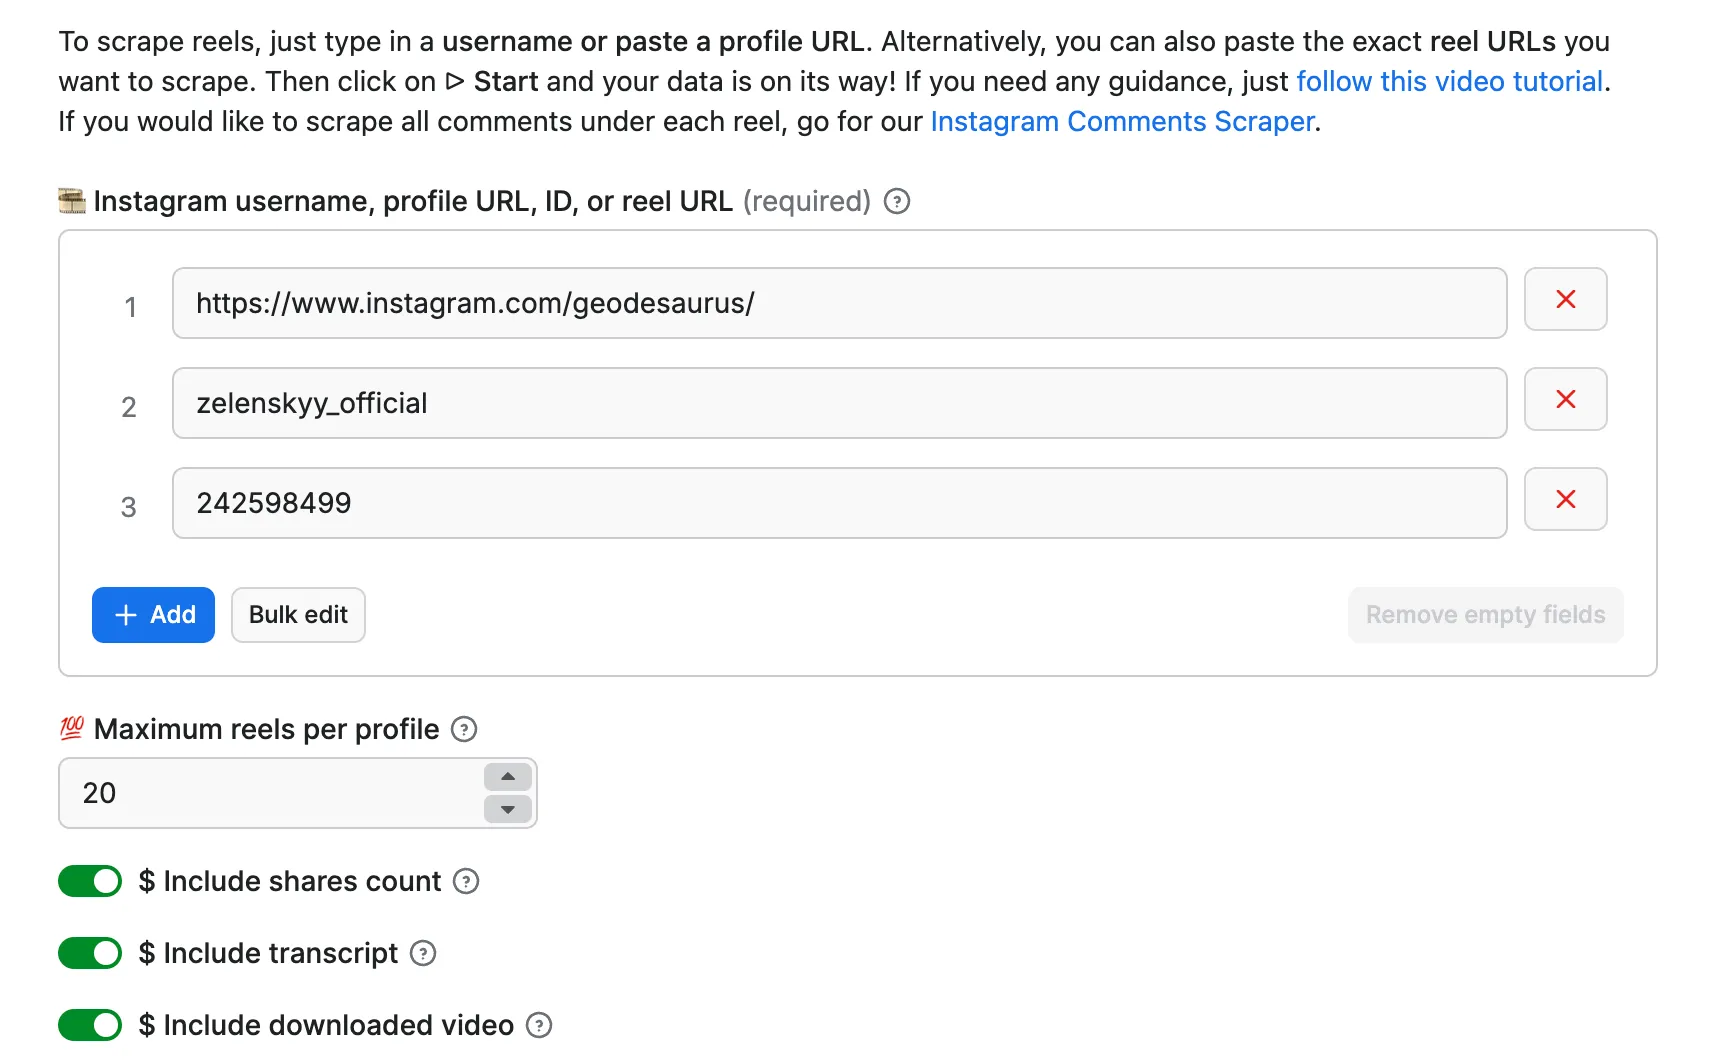Viewport: 1714px width, 1064px height.
Task: Open tooltip for Include downloaded video
Action: coord(538,1025)
